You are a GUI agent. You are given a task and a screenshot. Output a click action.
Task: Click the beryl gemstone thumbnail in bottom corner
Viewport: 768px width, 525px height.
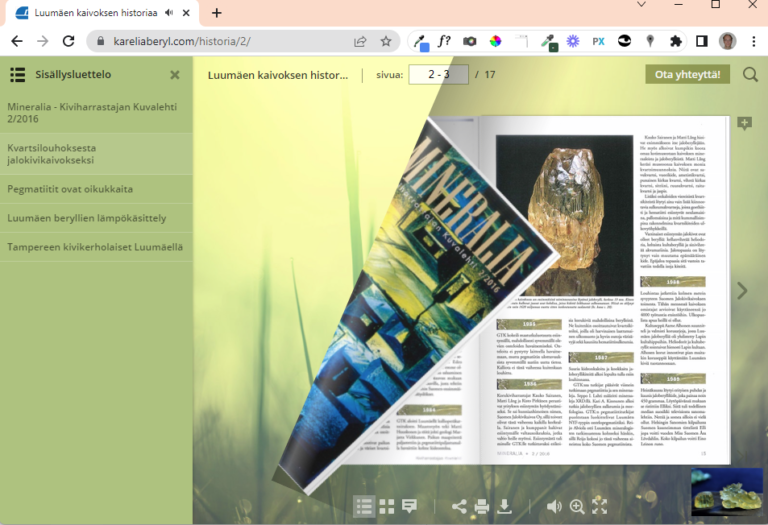click(727, 492)
